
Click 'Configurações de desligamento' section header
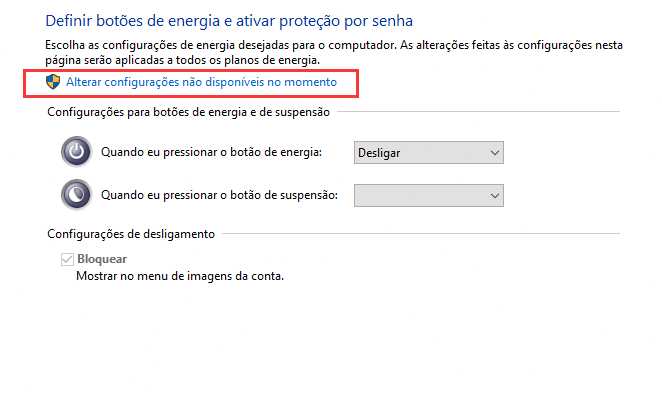pos(130,234)
